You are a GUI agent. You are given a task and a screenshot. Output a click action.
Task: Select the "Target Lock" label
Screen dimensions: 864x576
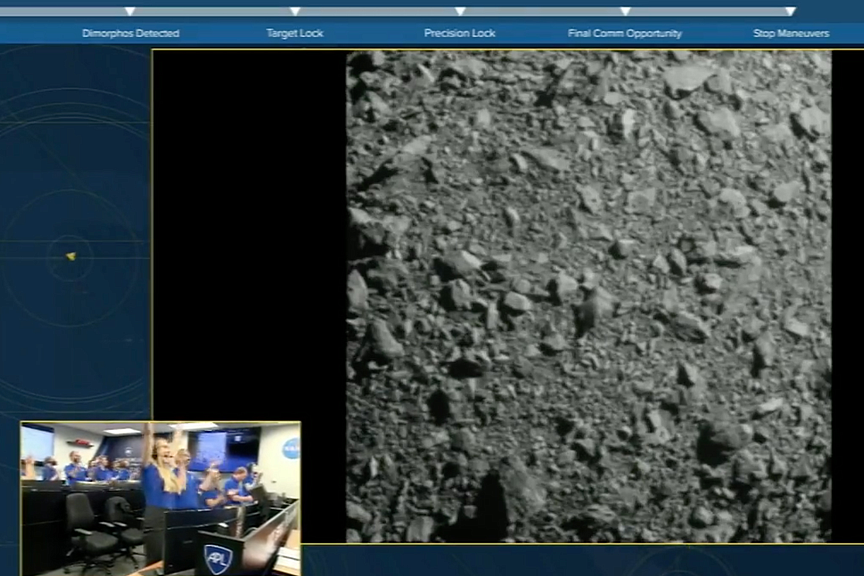[x=295, y=33]
